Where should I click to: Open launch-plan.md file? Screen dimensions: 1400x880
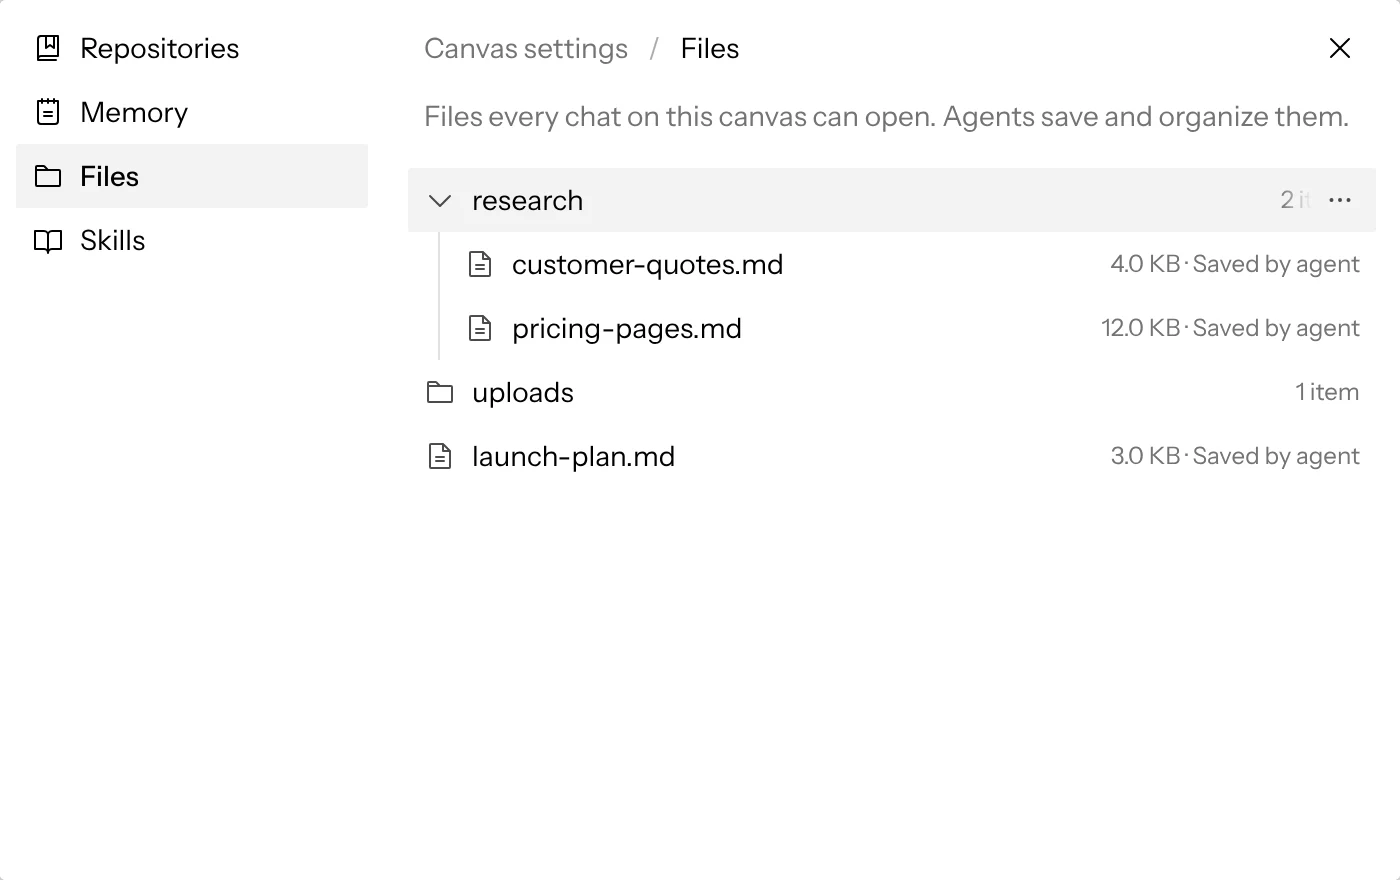pos(892,456)
